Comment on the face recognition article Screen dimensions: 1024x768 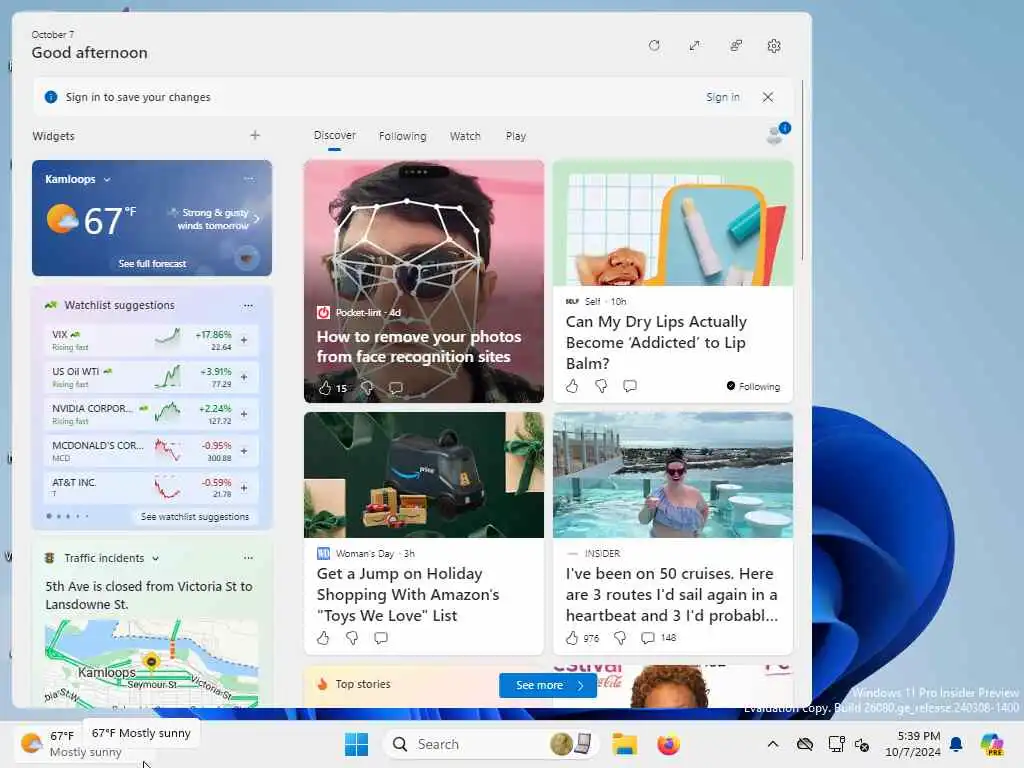pos(396,388)
